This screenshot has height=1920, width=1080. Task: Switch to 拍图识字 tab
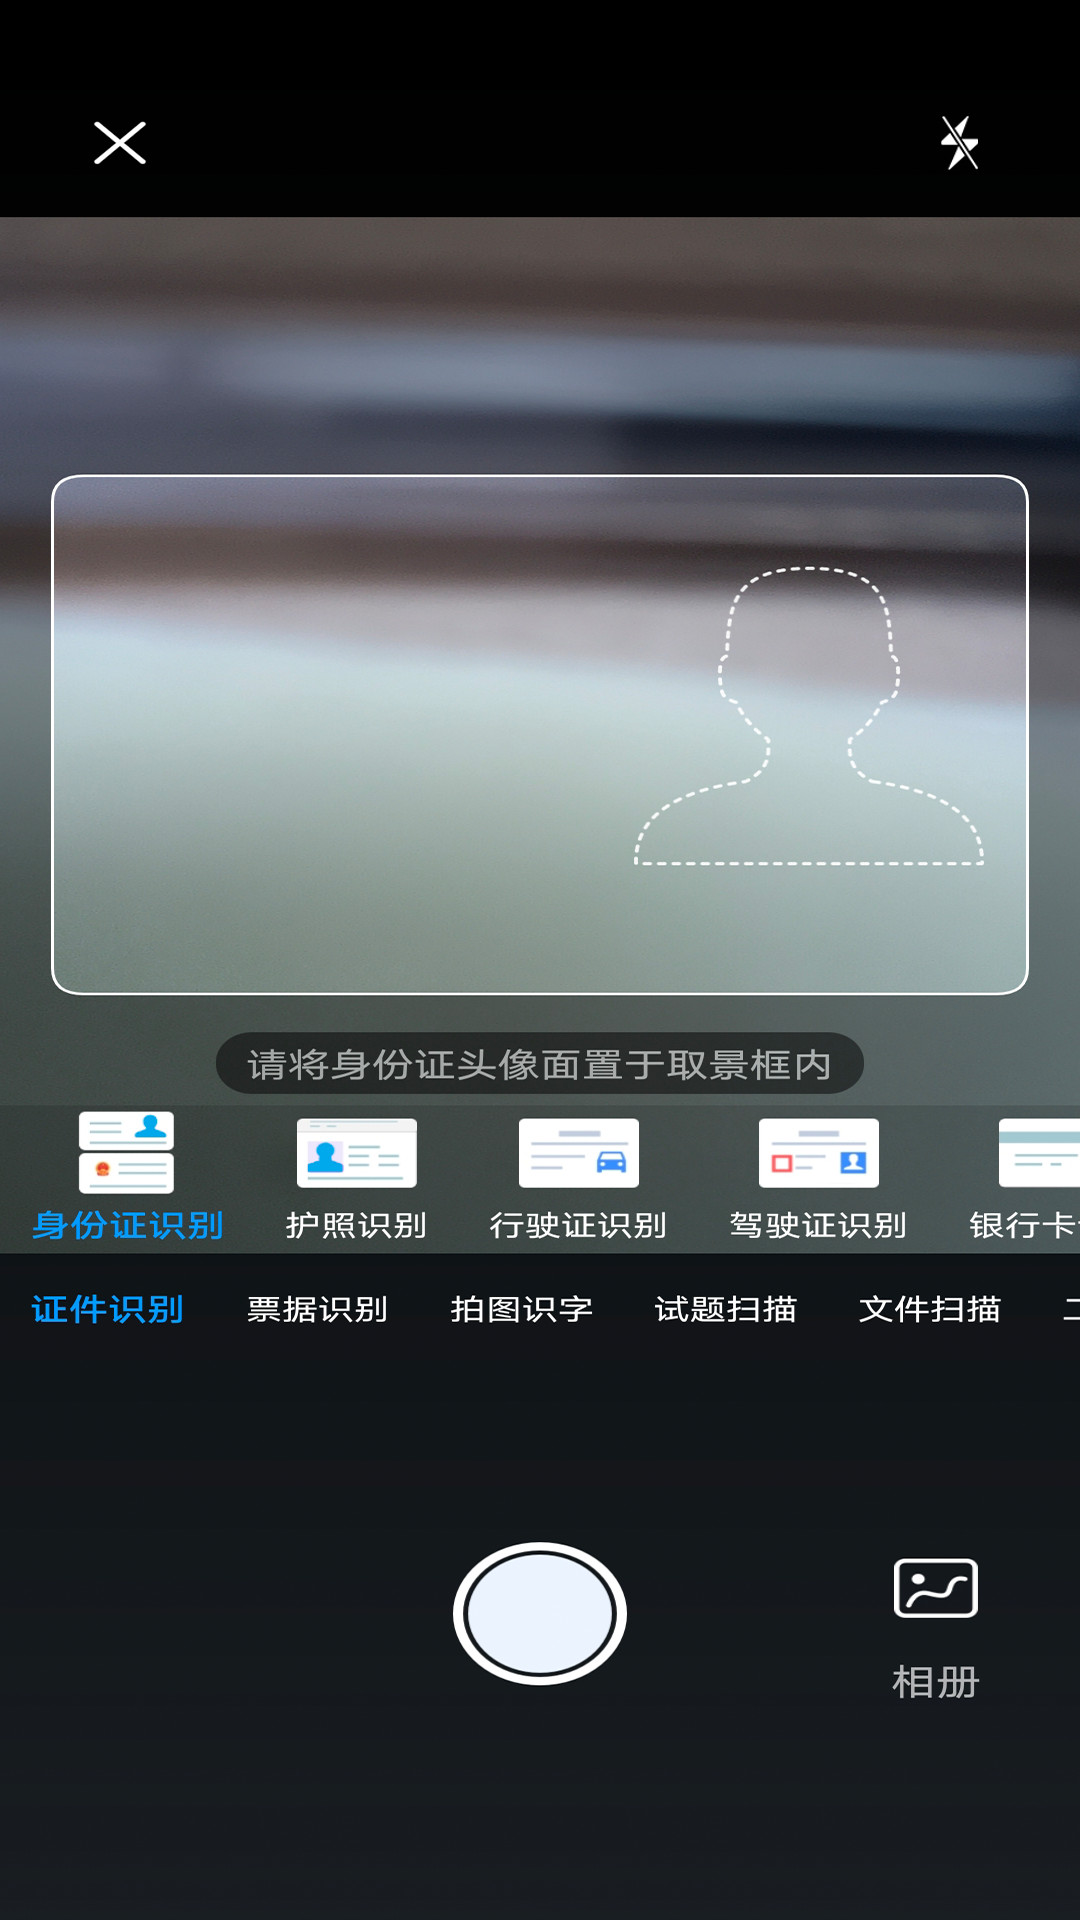(521, 1309)
